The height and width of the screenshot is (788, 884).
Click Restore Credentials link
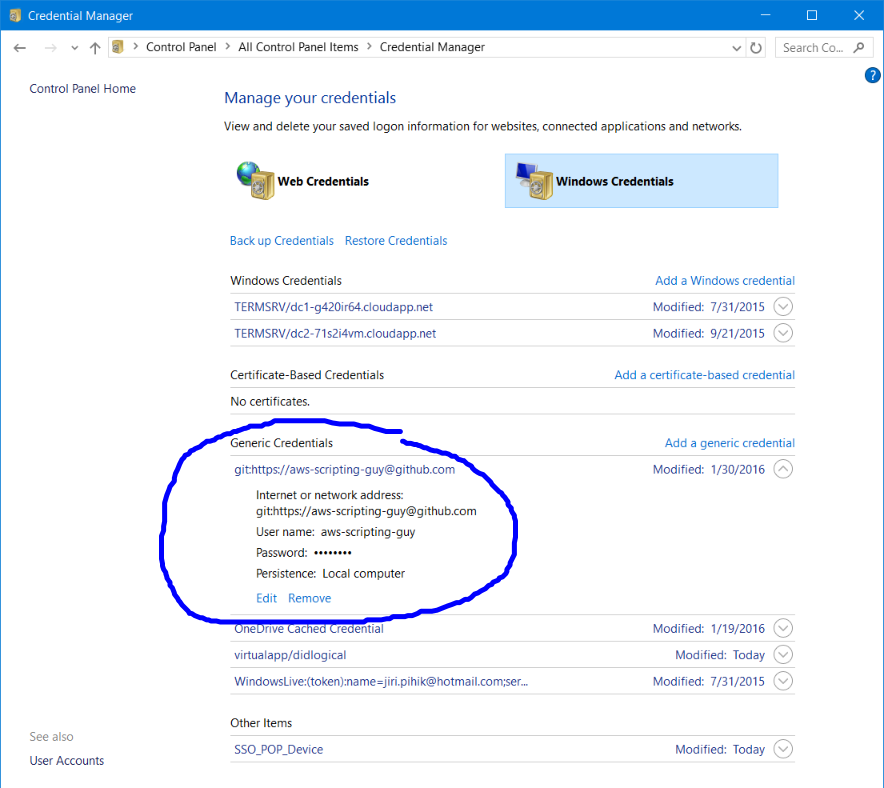click(x=396, y=241)
